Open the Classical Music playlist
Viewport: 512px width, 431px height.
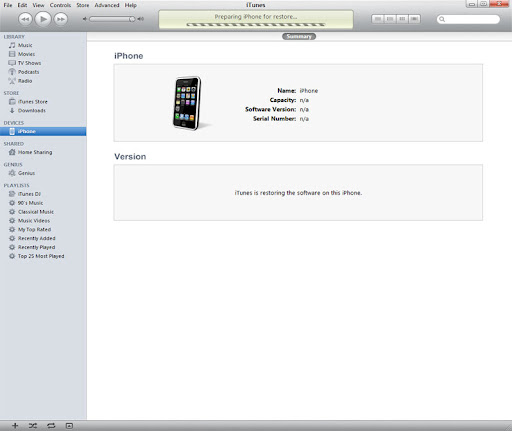point(43,212)
